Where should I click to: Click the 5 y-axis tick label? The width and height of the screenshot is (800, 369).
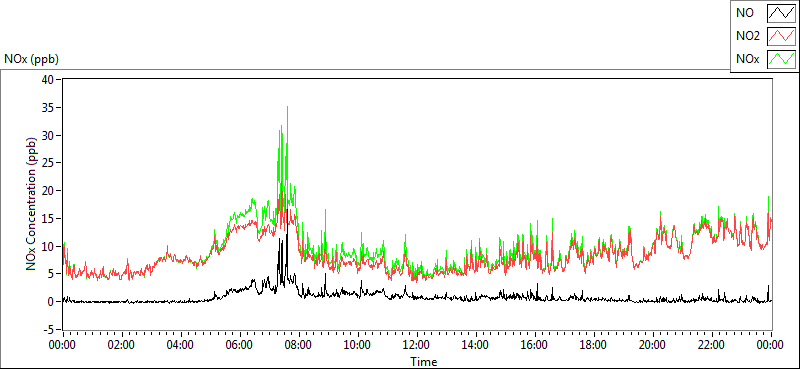[52, 274]
